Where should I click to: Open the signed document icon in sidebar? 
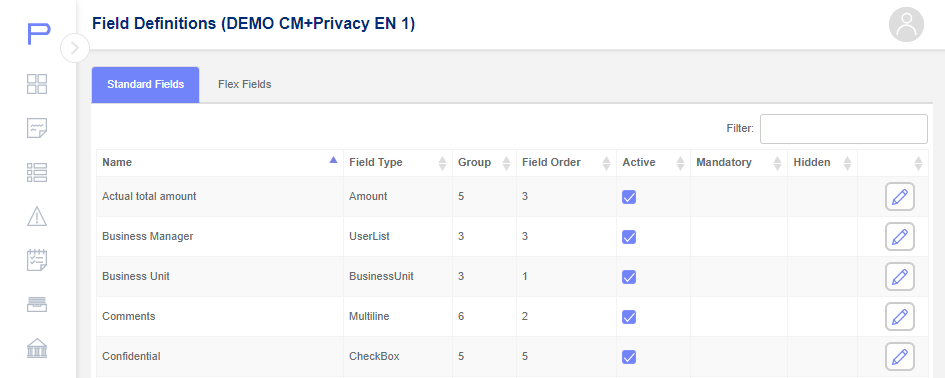[37, 128]
